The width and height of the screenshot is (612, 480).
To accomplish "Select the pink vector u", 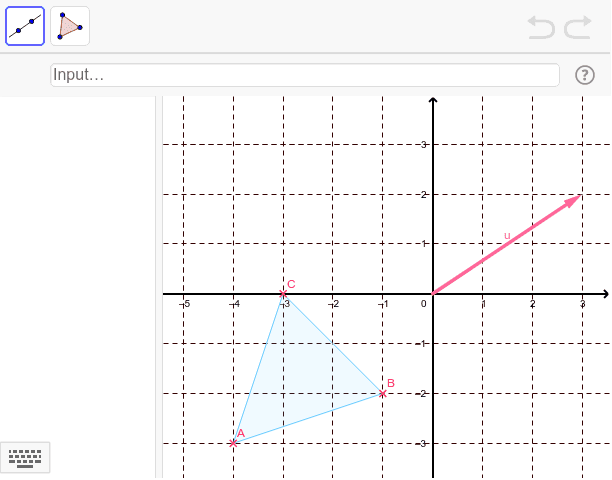I will [x=507, y=244].
